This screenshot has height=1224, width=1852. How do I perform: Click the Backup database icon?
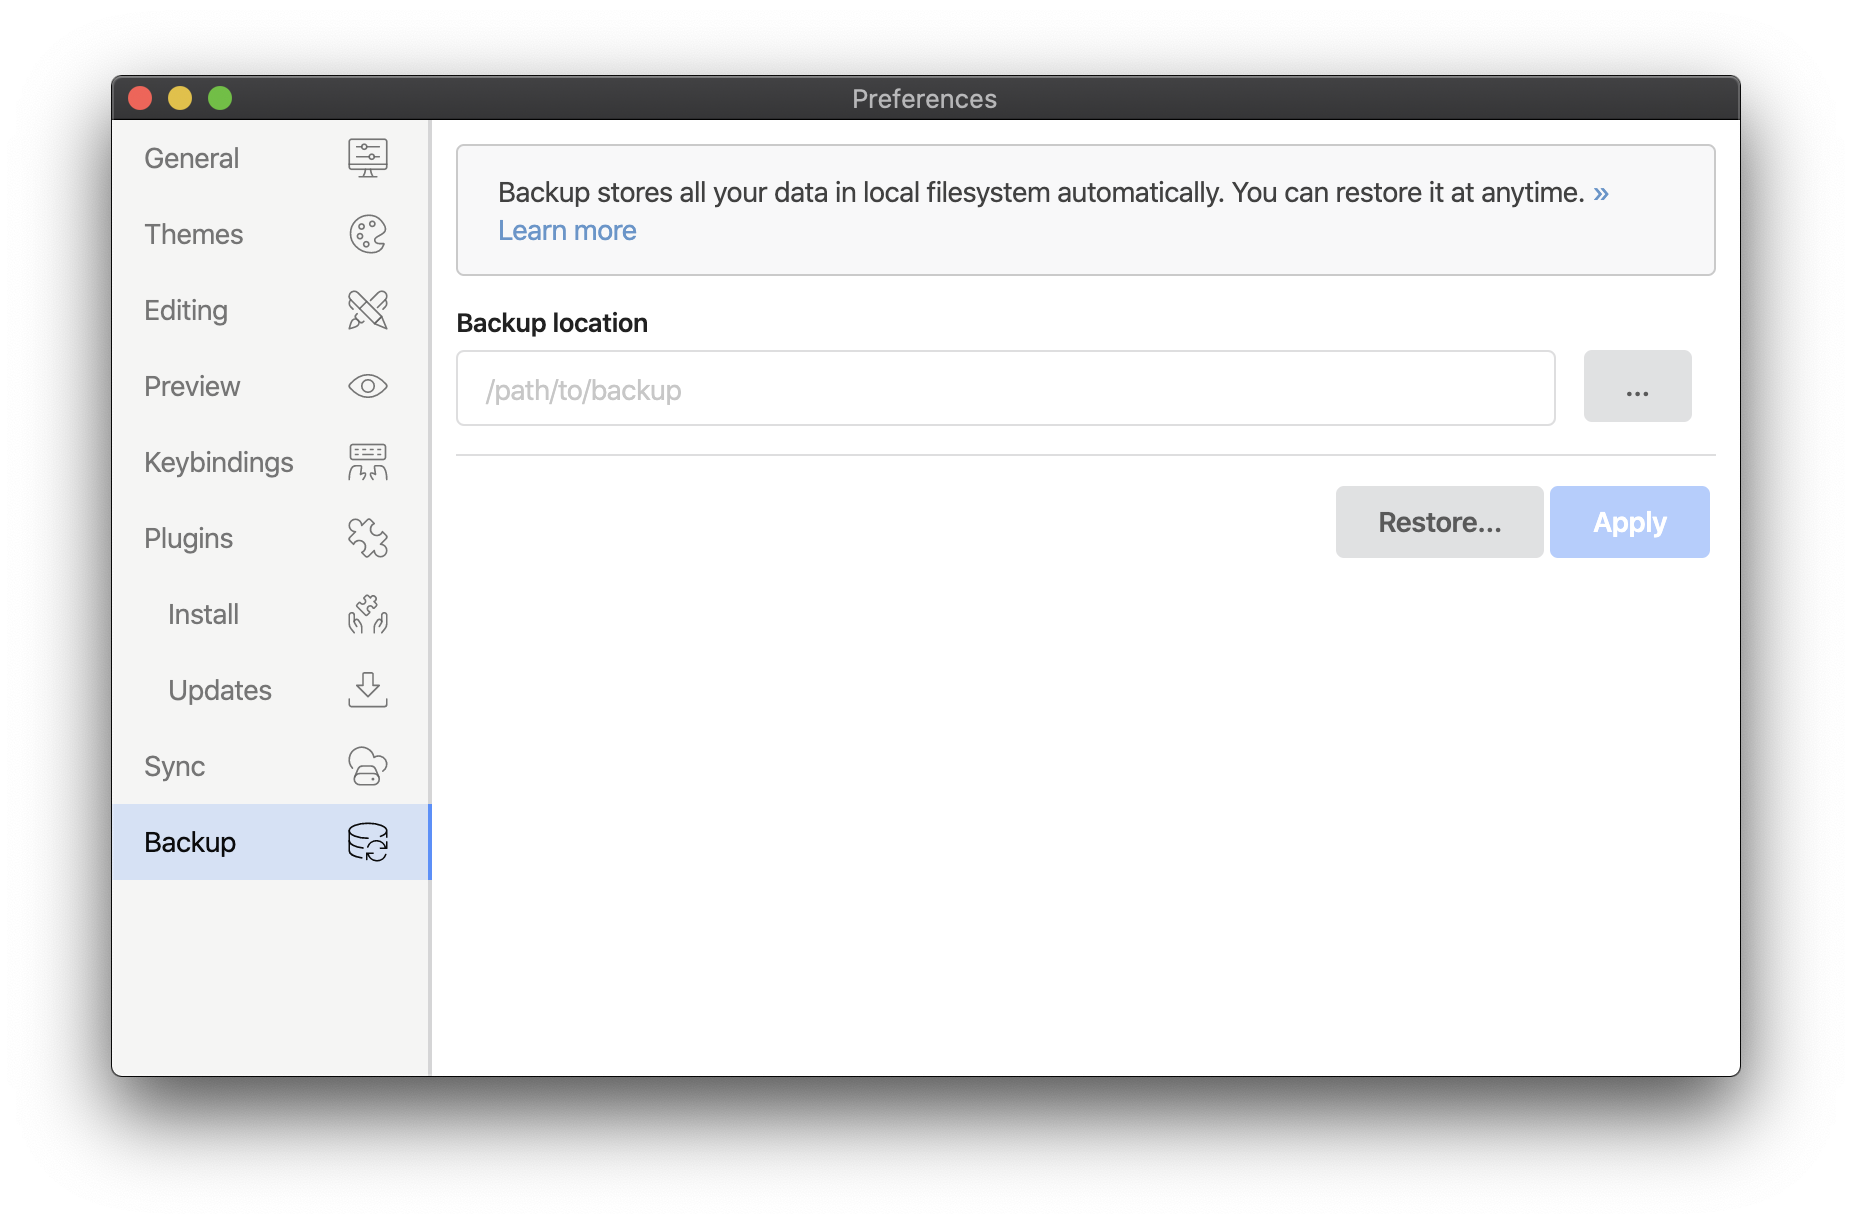tap(367, 842)
